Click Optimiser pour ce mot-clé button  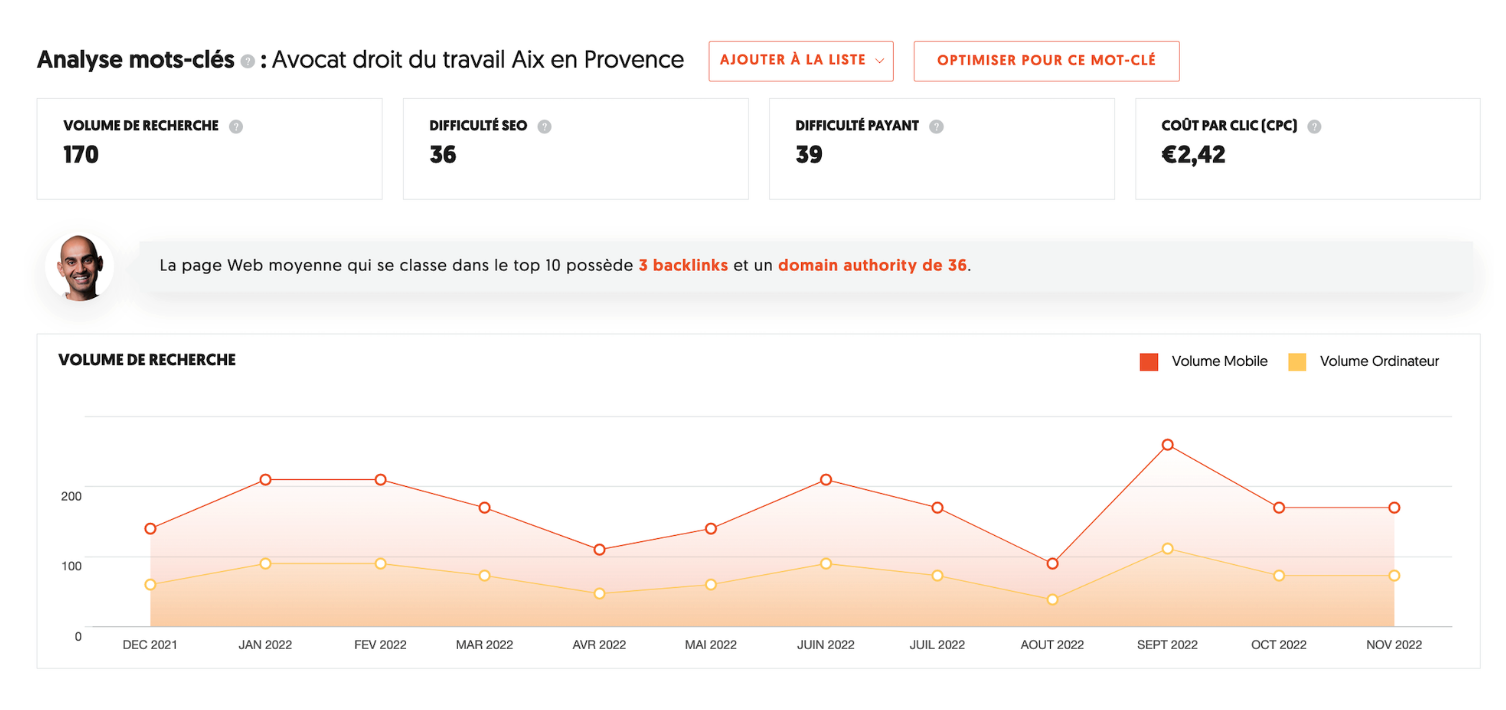(1046, 61)
